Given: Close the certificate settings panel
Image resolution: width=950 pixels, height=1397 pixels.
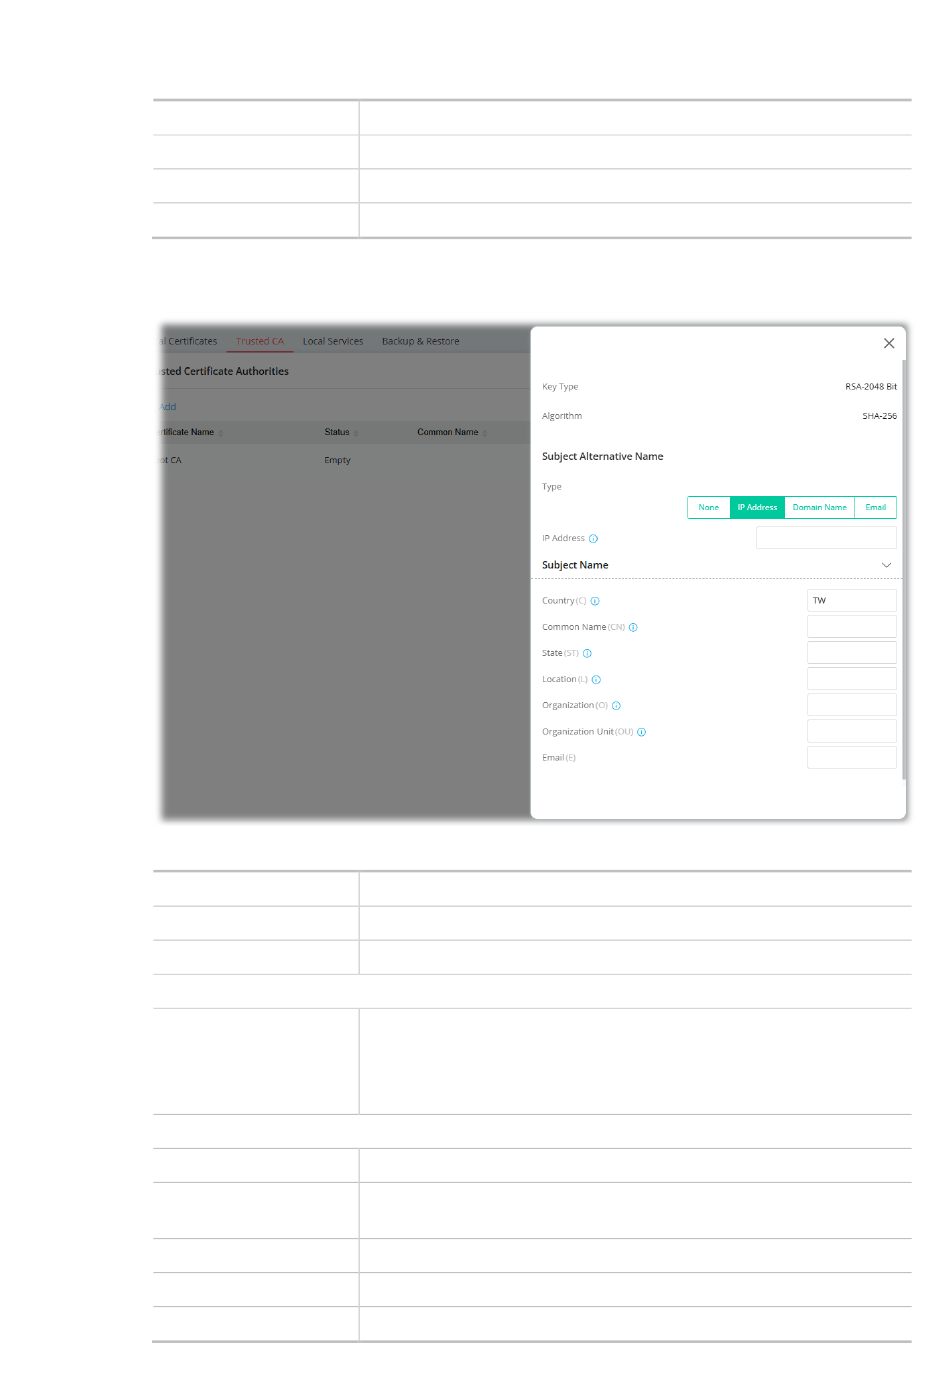Looking at the screenshot, I should (888, 343).
